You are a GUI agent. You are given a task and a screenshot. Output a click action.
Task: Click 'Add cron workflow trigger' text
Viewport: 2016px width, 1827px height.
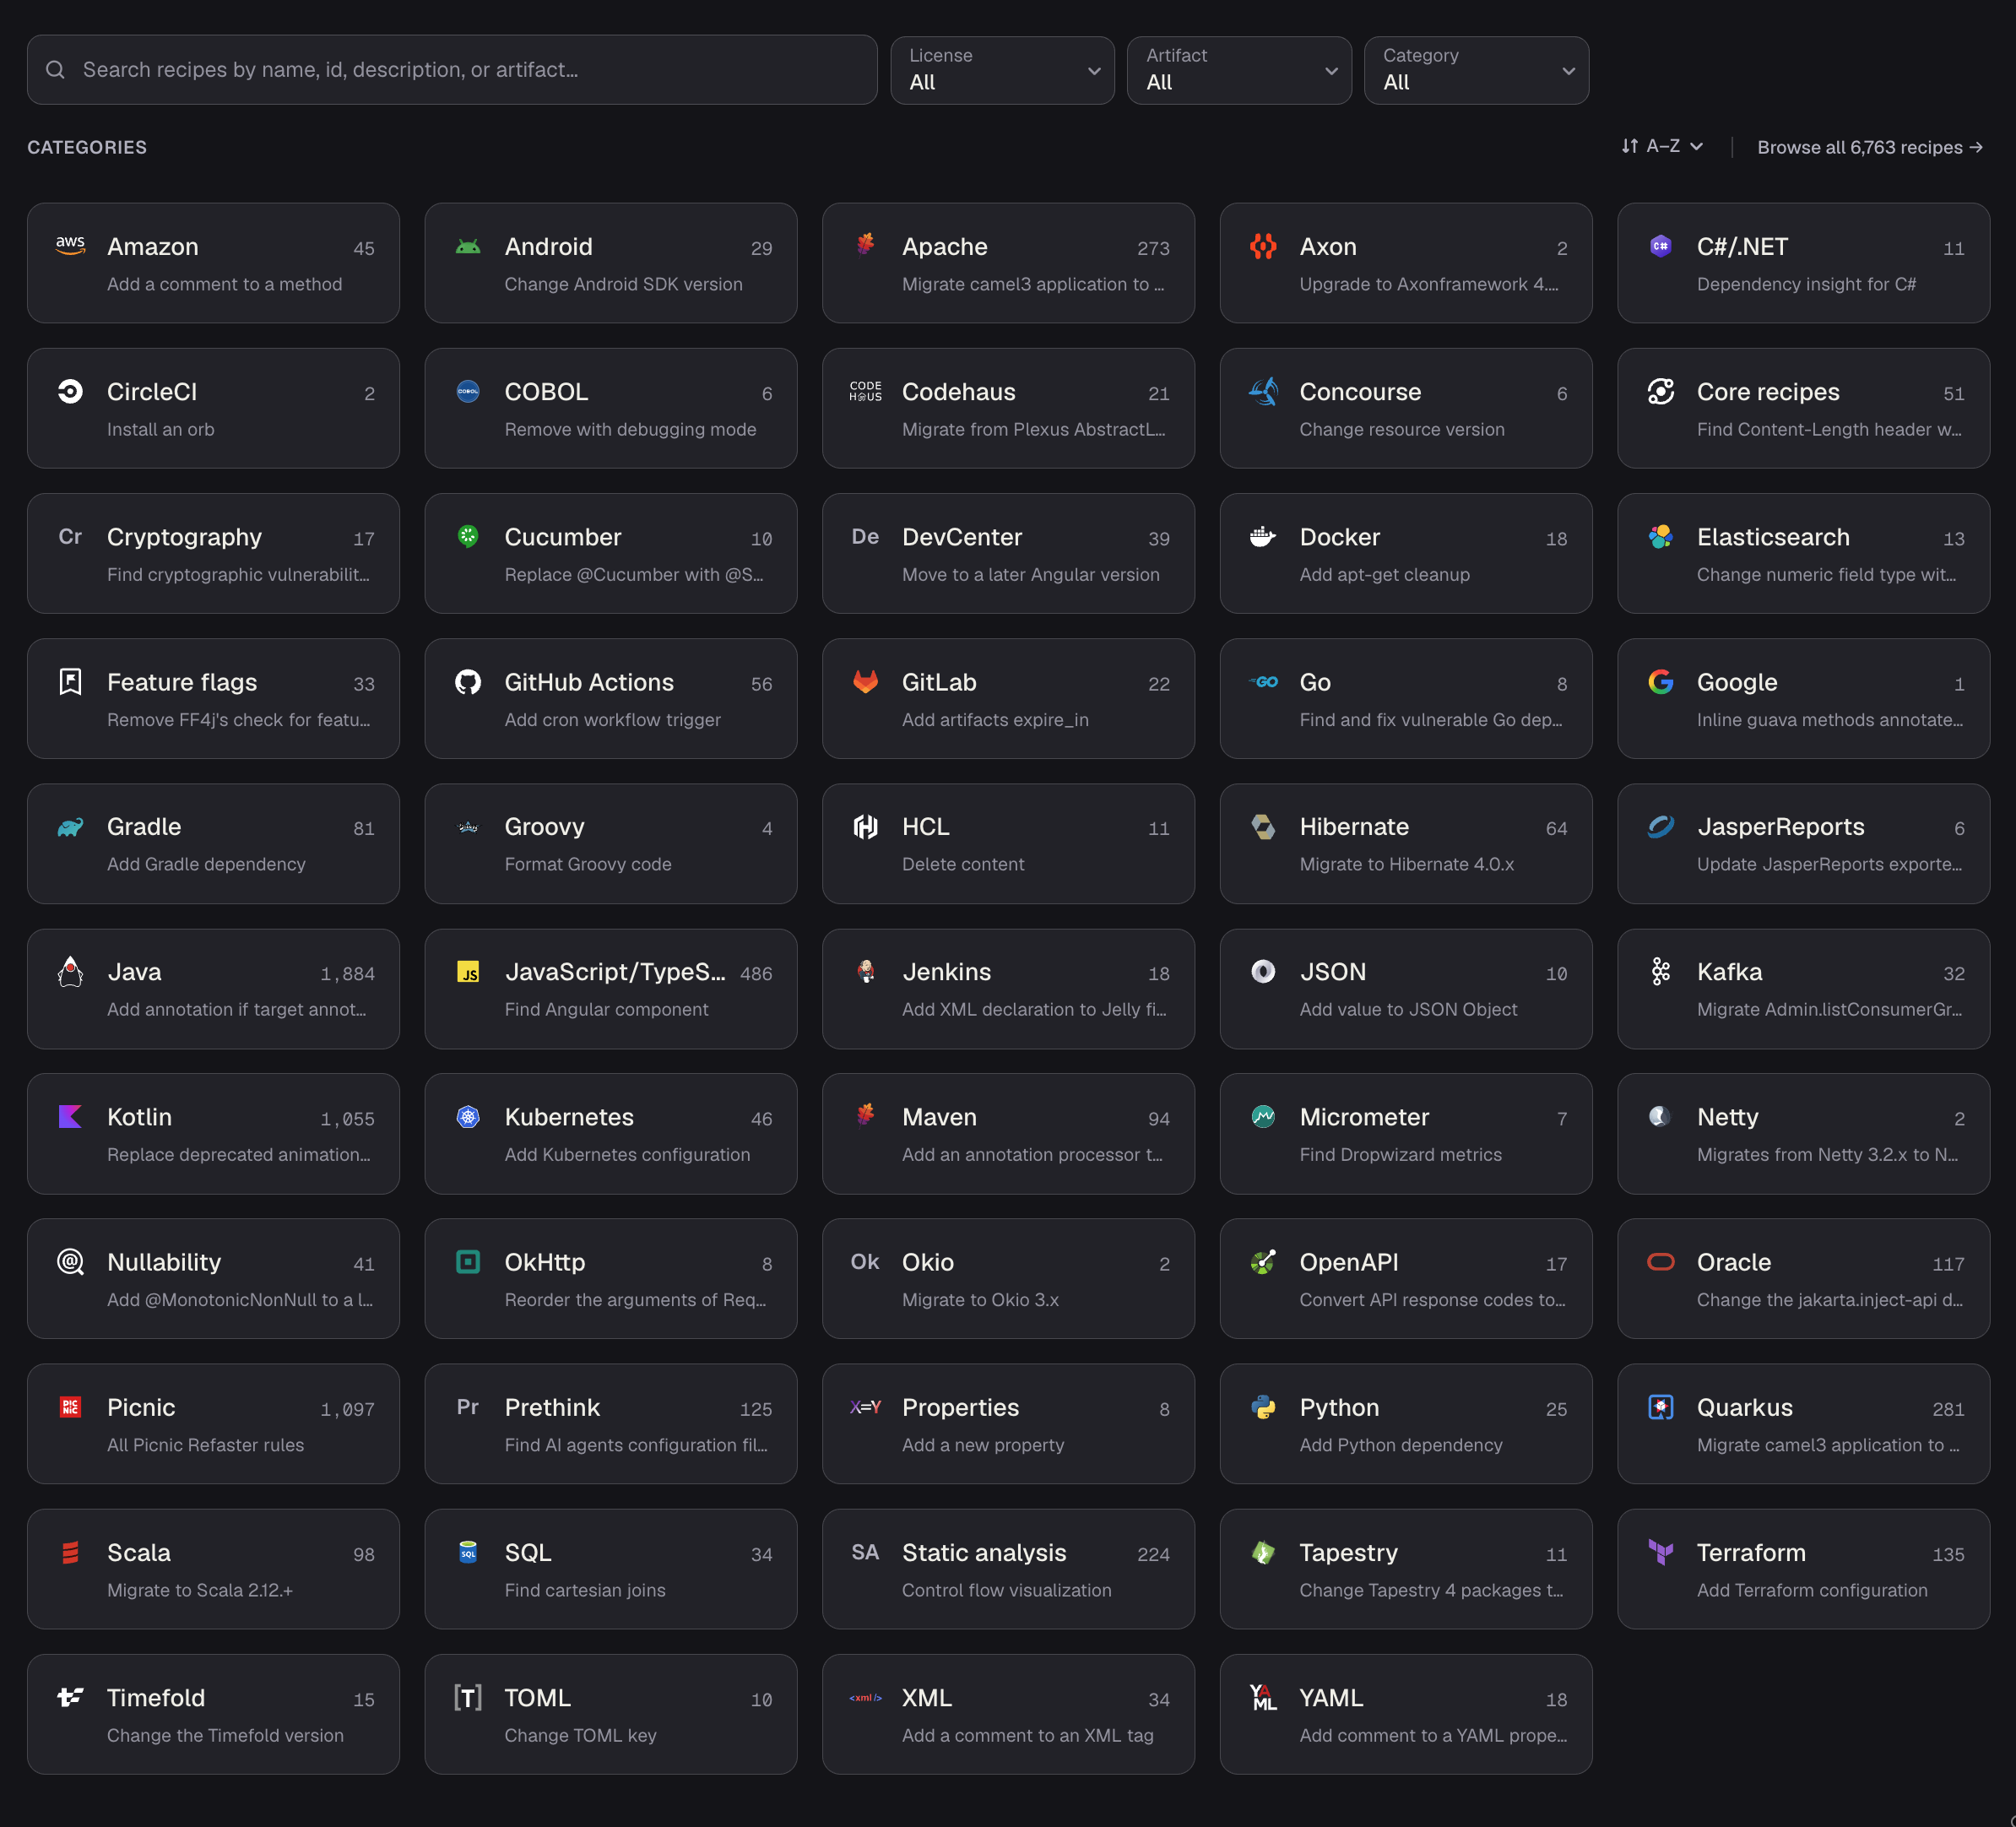pos(612,719)
